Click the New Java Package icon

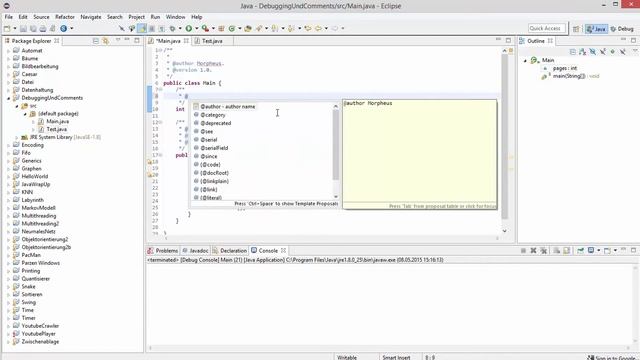[221, 29]
